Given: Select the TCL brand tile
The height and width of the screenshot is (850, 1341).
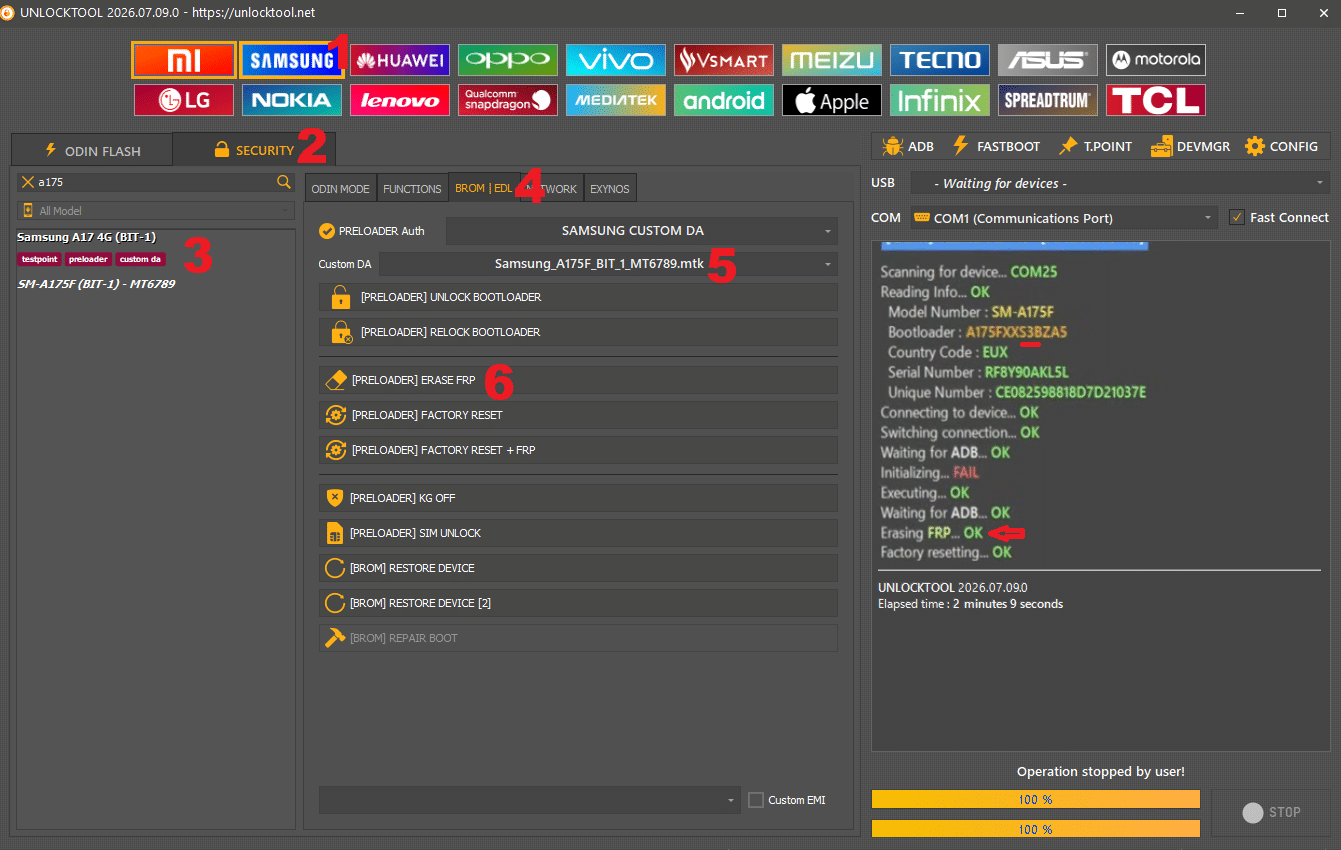Looking at the screenshot, I should [1156, 100].
